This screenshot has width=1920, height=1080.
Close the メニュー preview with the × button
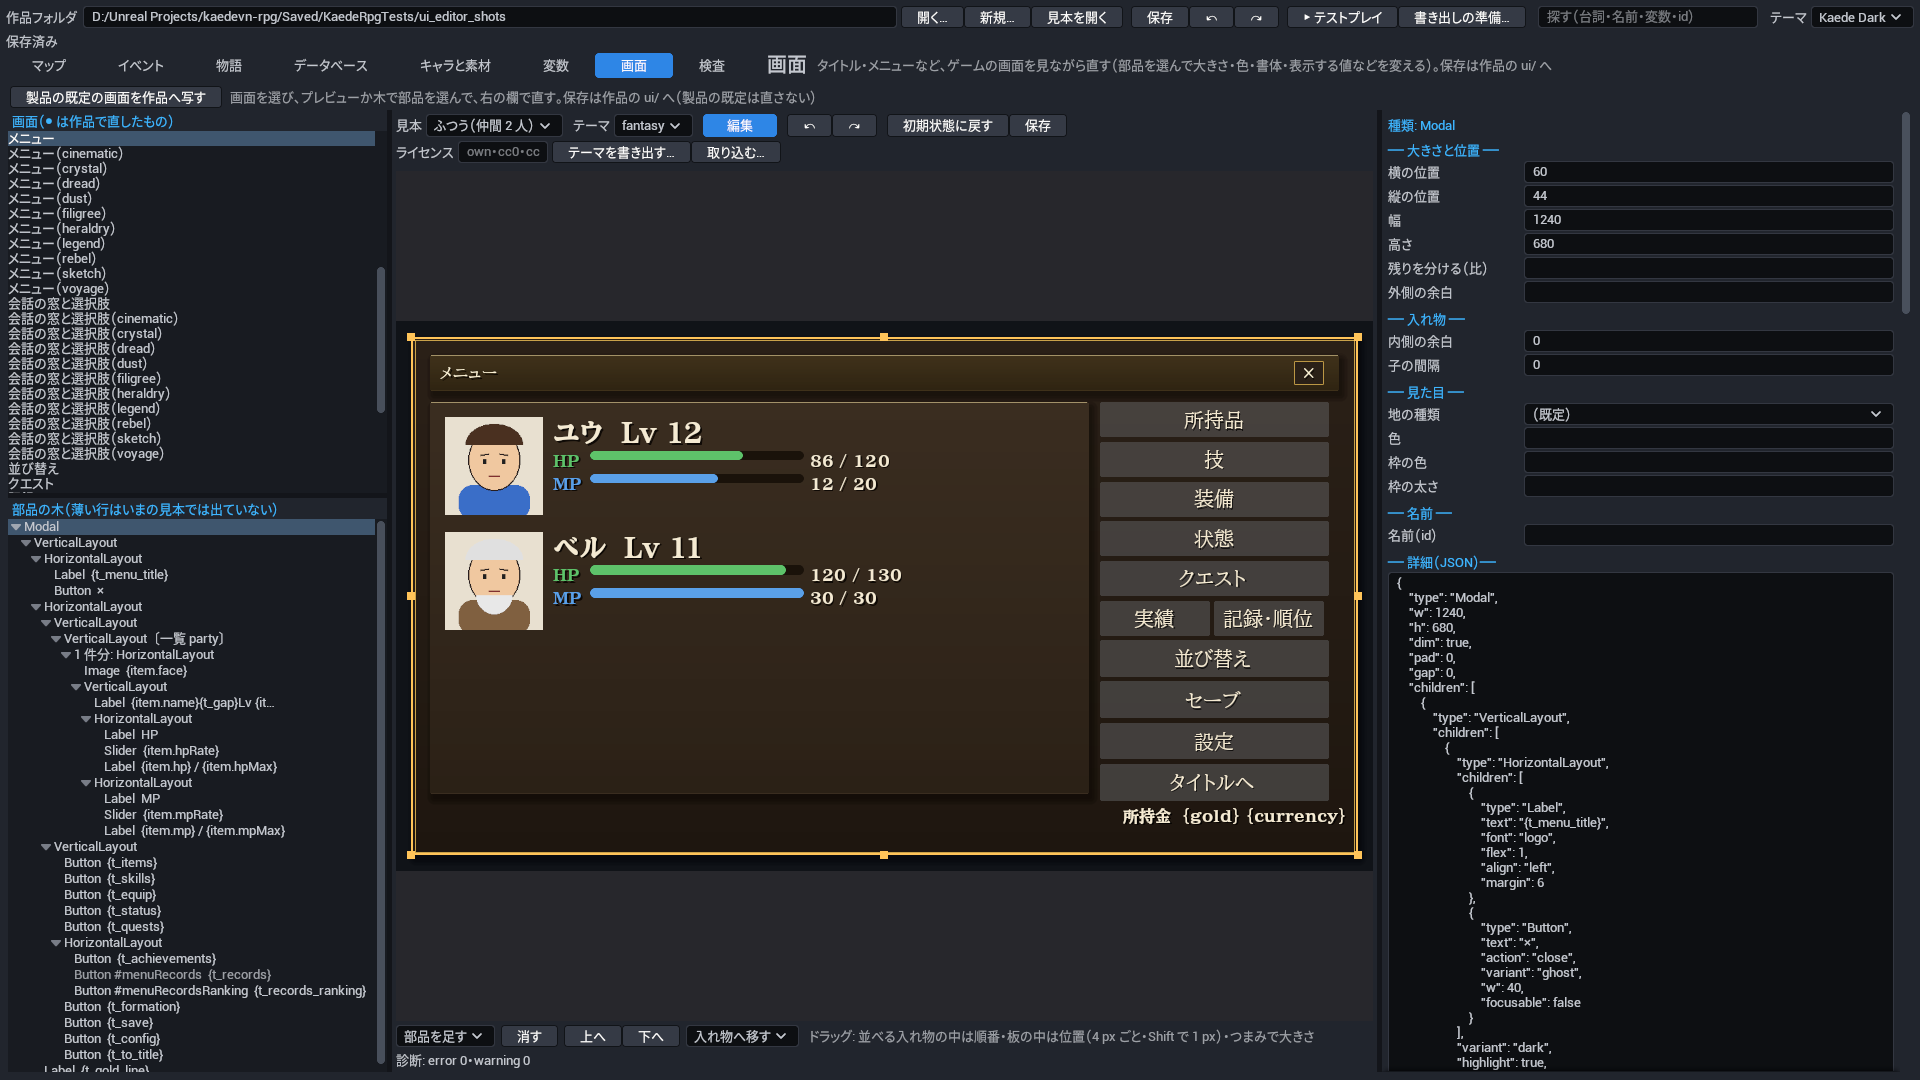[1308, 373]
